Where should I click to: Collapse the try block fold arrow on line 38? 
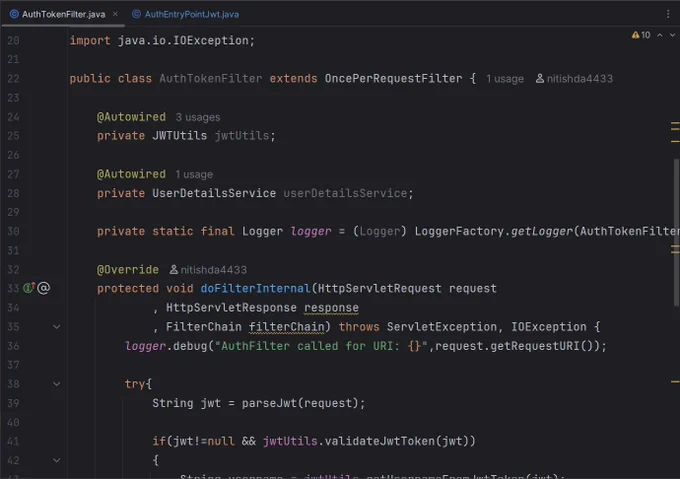[56, 384]
